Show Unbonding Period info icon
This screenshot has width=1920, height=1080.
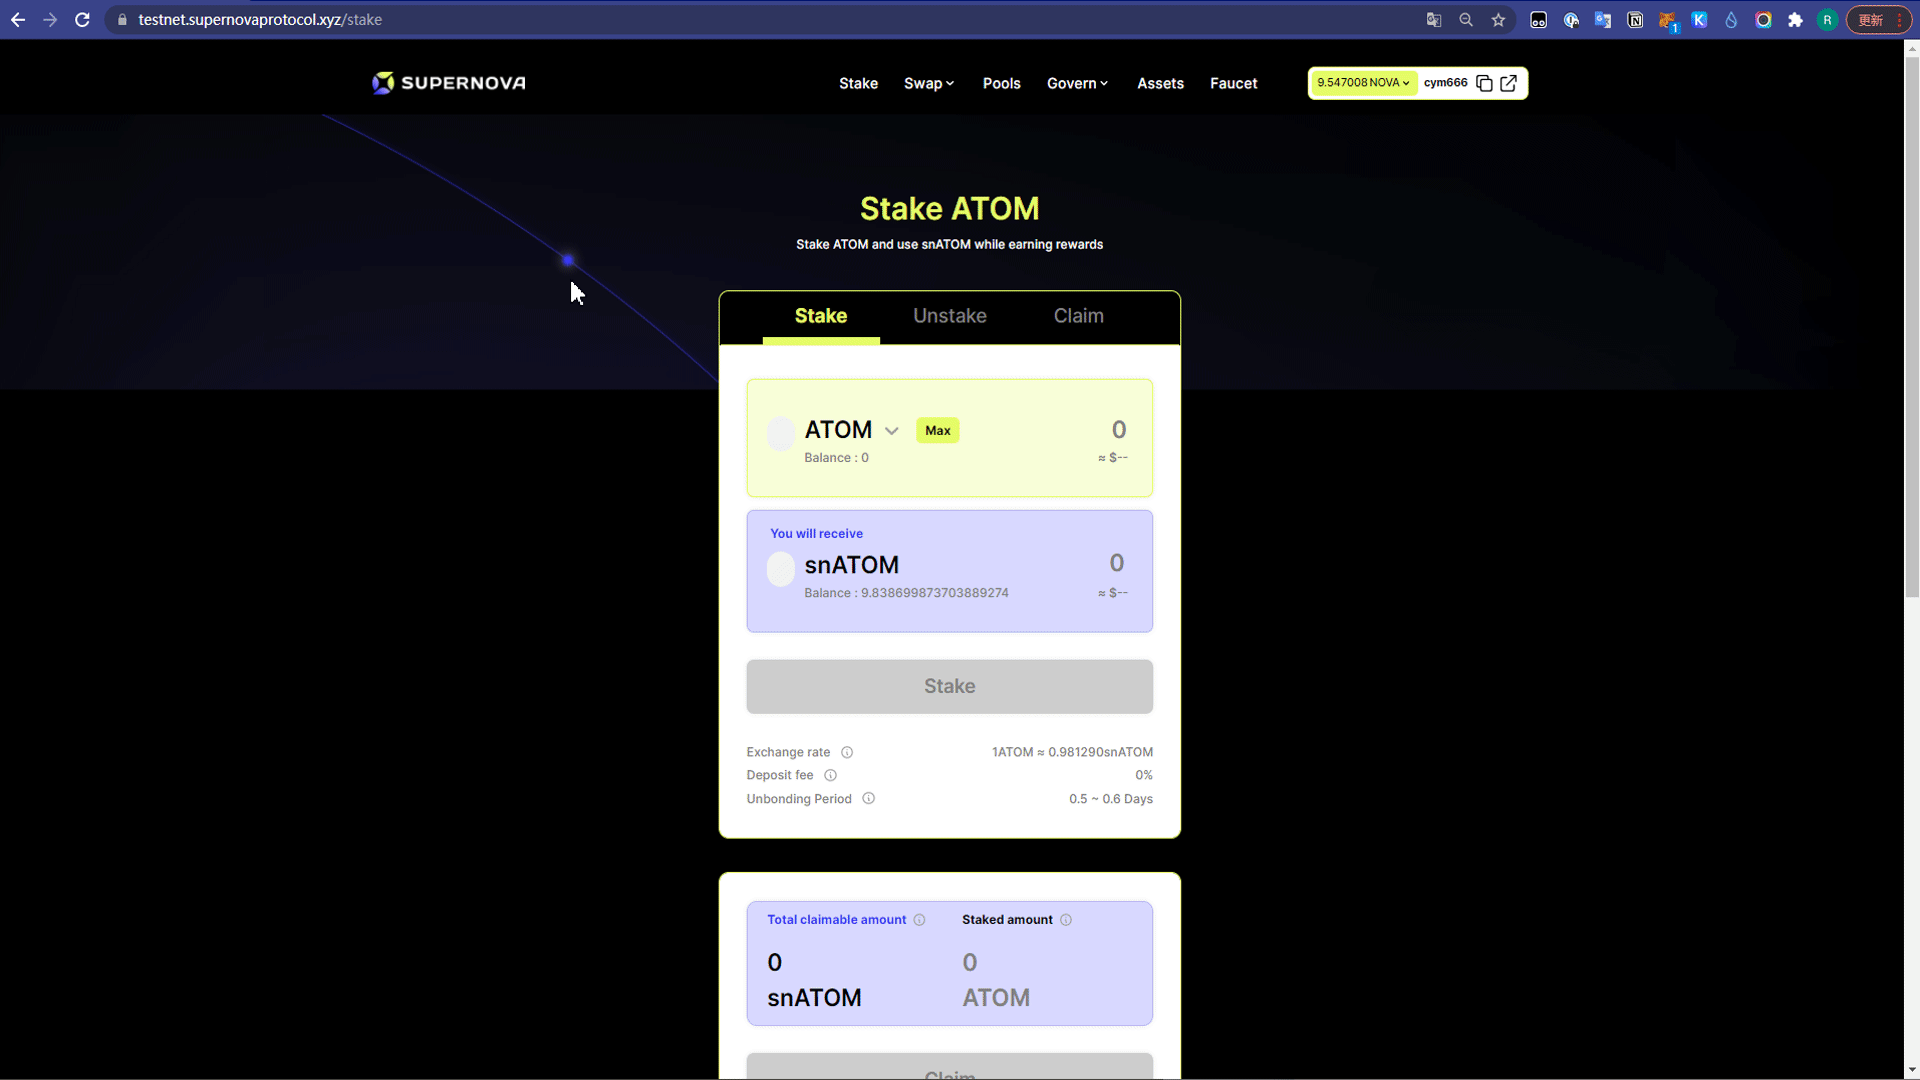click(x=868, y=798)
